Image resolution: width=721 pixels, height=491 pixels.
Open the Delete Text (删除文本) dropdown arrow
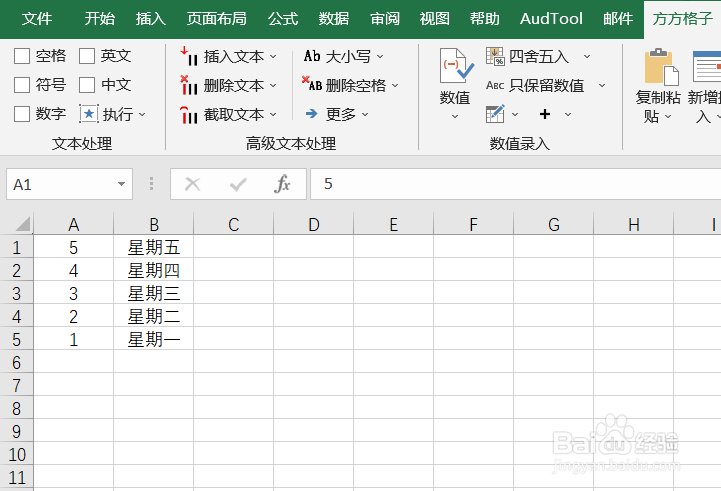[x=273, y=86]
